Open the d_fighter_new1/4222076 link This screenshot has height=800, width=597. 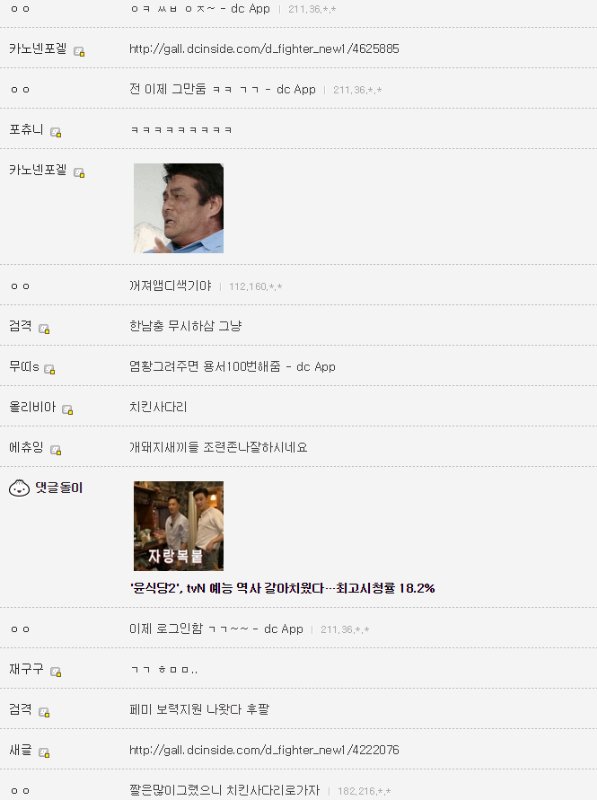point(264,750)
